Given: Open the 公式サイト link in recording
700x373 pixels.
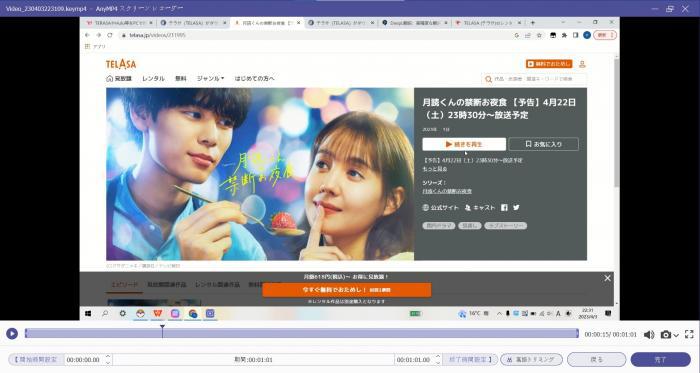Looking at the screenshot, I should [x=440, y=207].
